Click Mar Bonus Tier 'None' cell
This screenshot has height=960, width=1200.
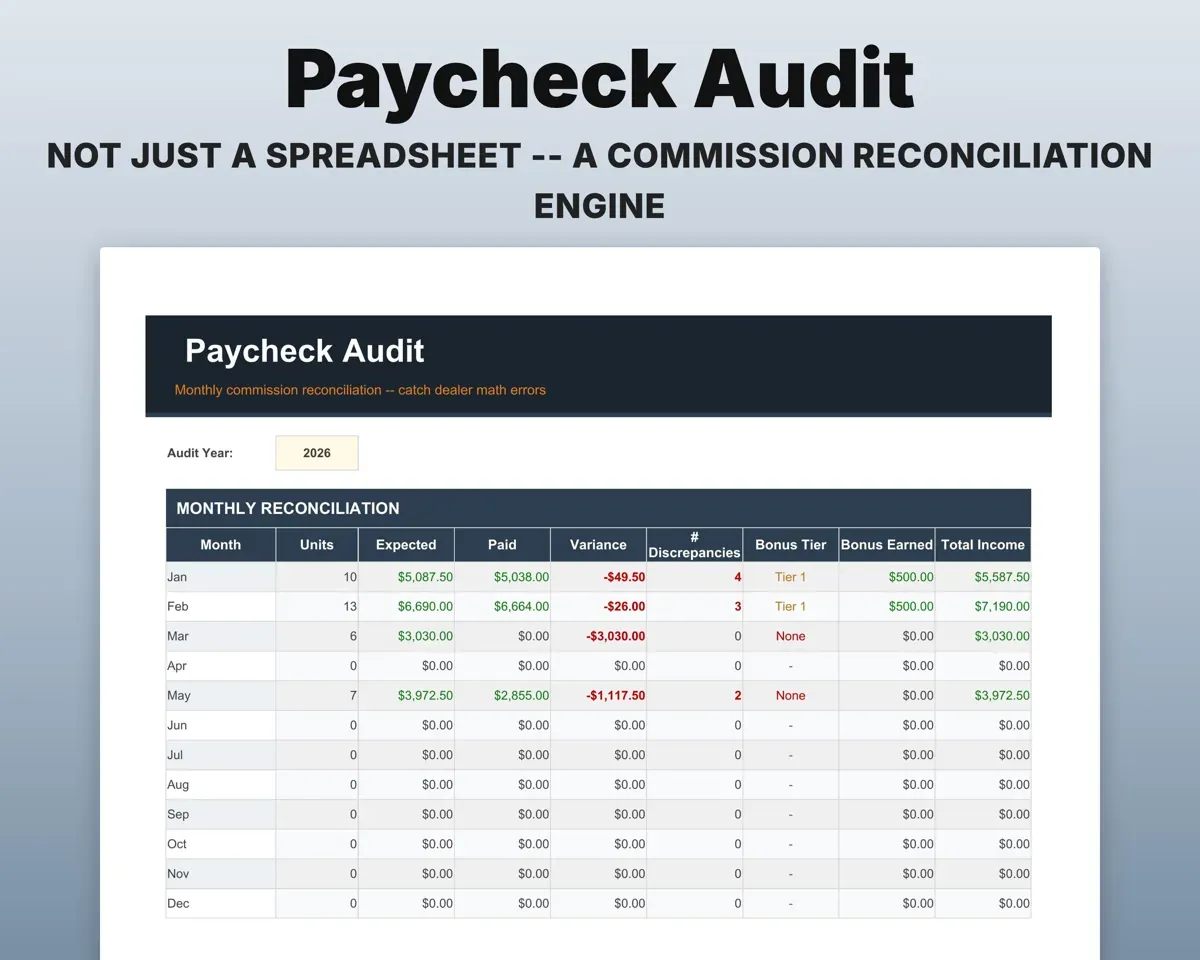[791, 636]
